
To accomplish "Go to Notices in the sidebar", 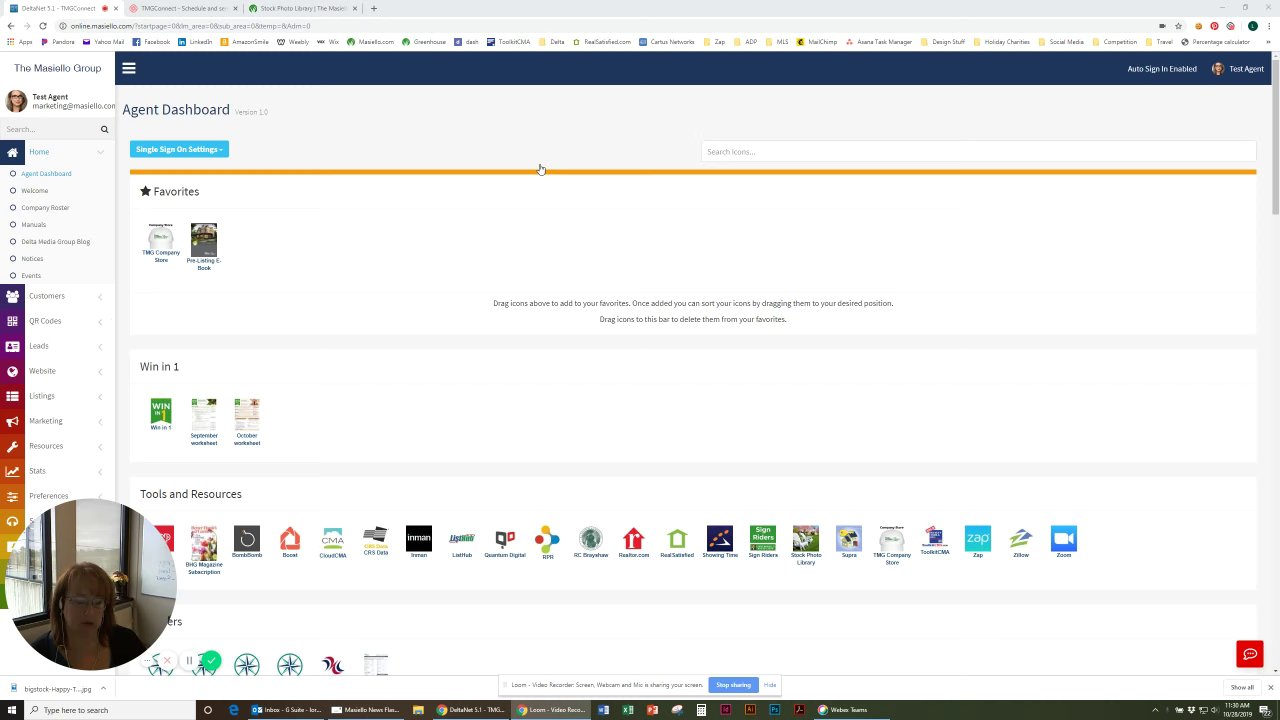I will [32, 259].
